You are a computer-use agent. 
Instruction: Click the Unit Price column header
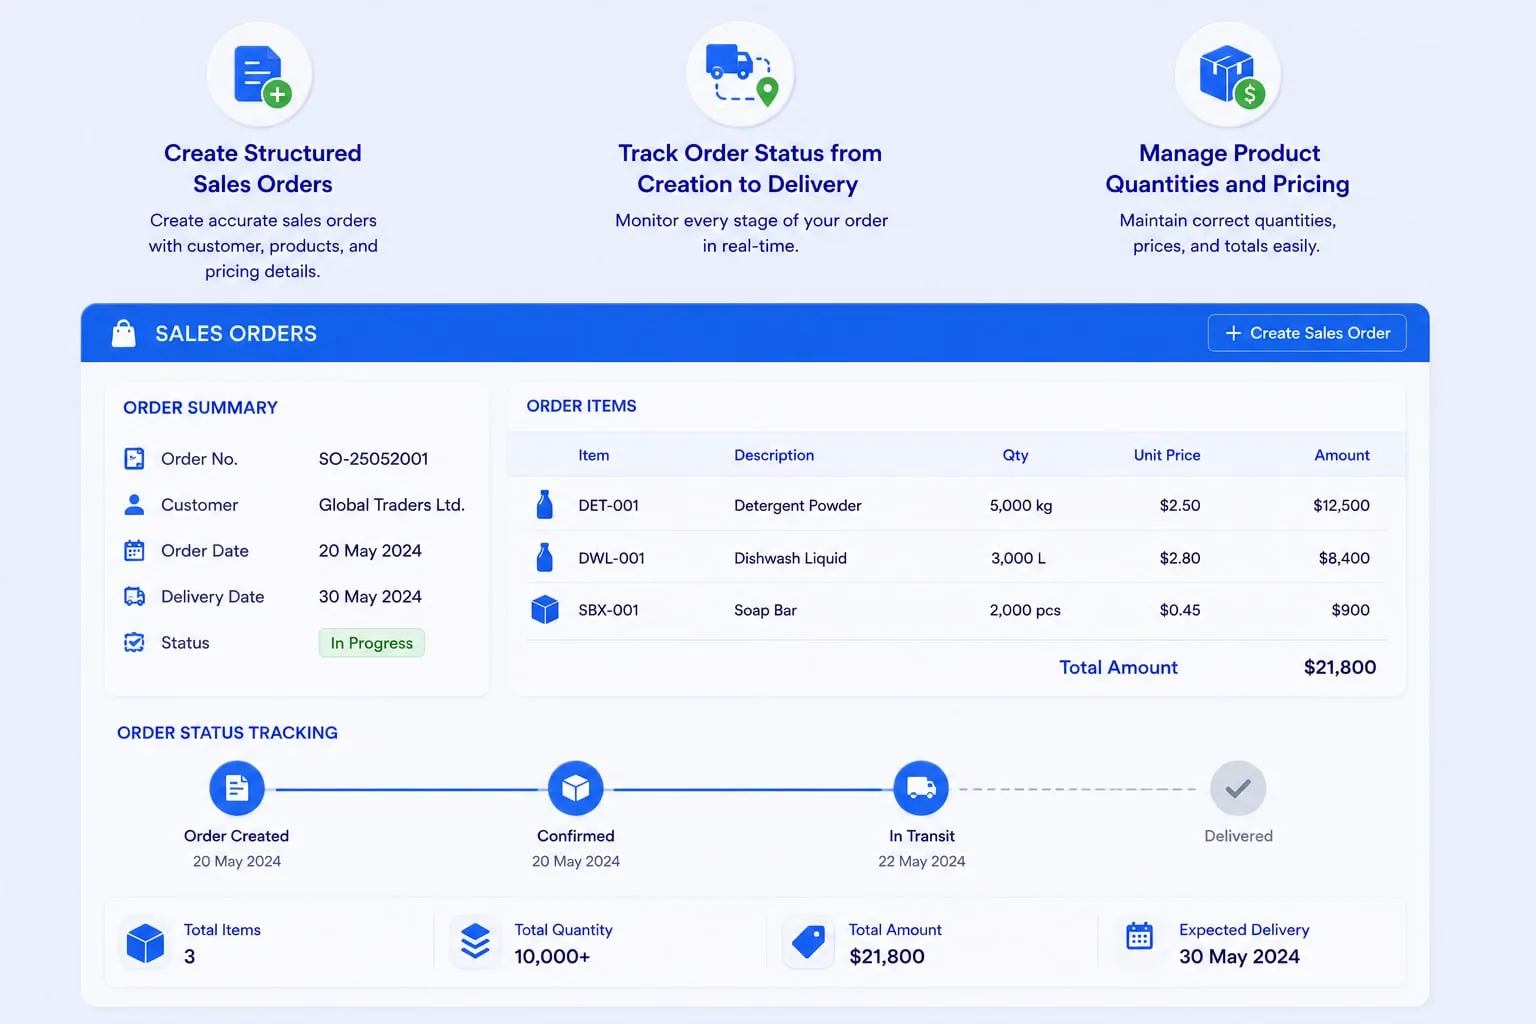coord(1167,455)
